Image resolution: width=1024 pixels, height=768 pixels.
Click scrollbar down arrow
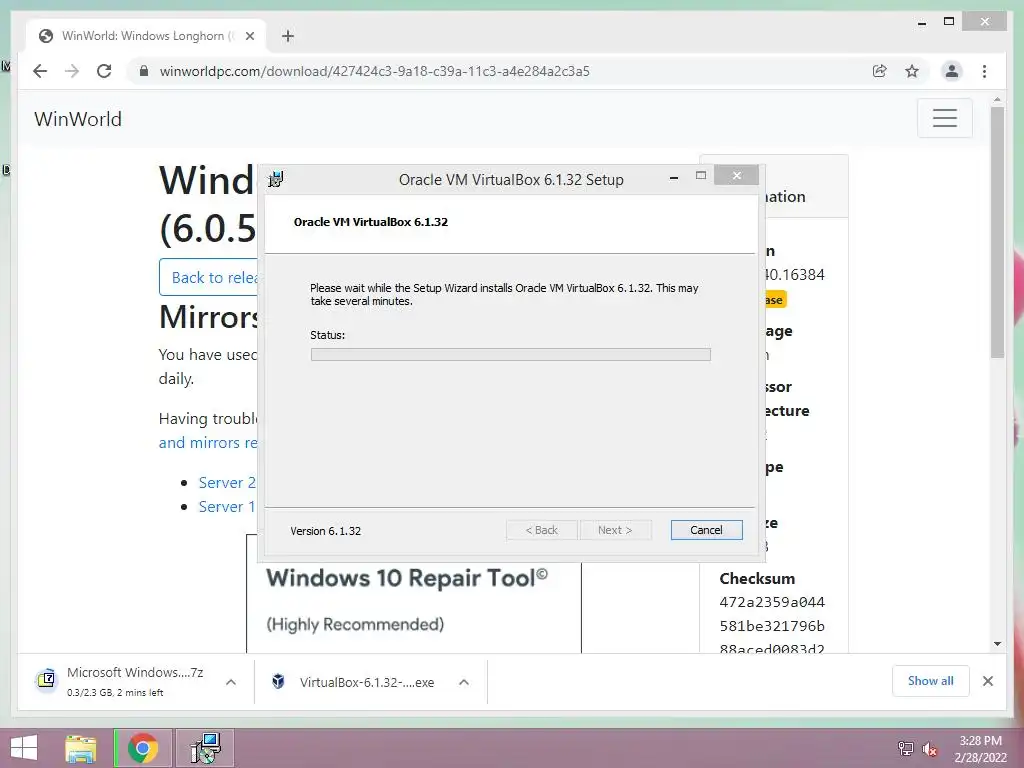point(997,644)
